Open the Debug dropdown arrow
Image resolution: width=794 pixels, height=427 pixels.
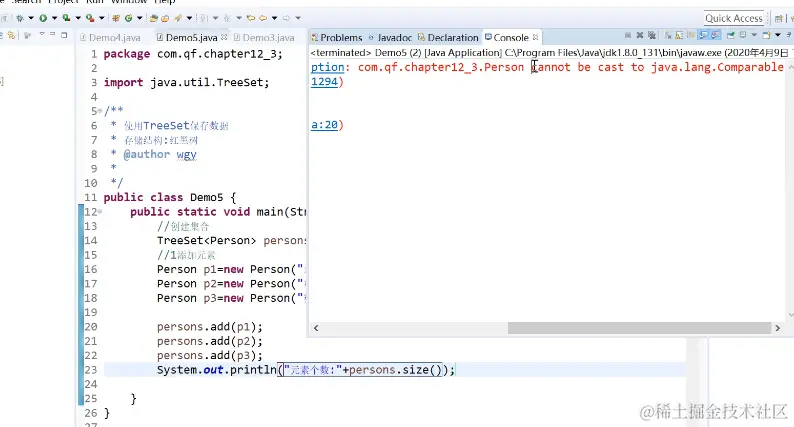(31, 18)
